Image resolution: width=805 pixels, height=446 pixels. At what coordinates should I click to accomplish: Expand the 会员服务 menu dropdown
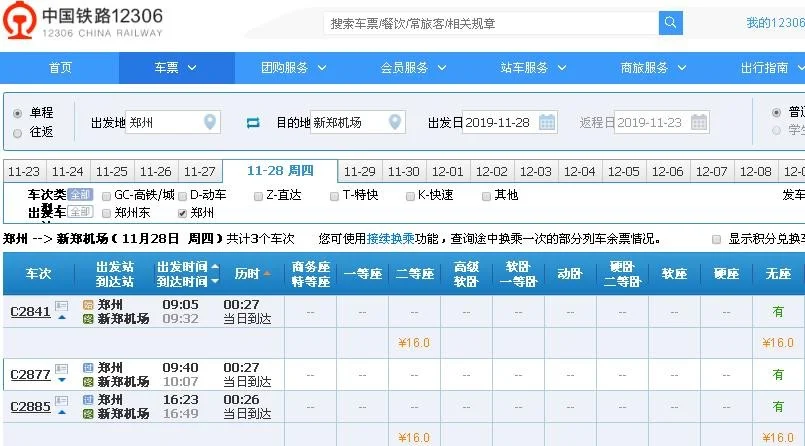coord(442,68)
